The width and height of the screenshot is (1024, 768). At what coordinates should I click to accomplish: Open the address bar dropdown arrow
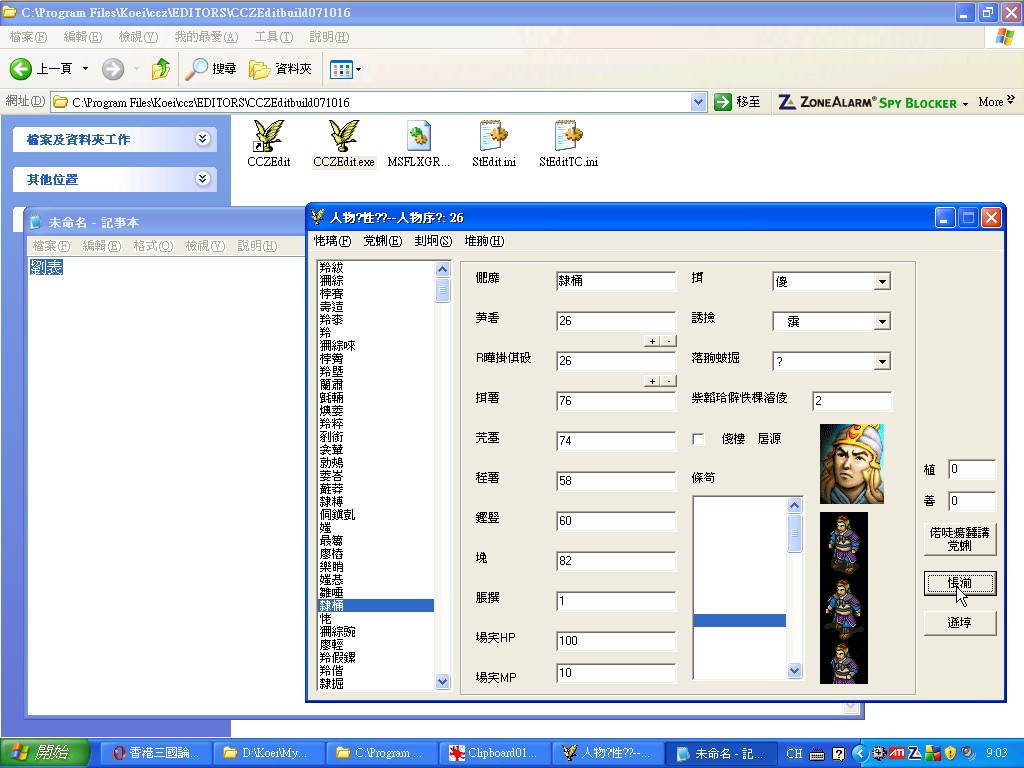click(x=698, y=102)
